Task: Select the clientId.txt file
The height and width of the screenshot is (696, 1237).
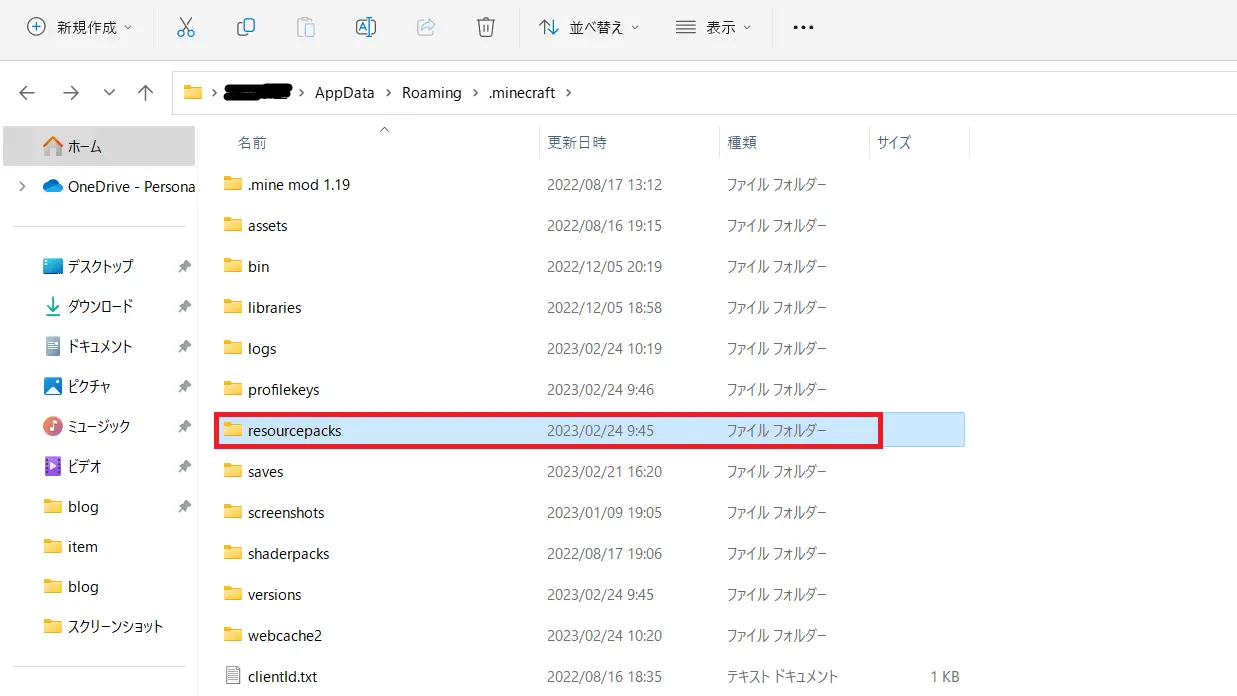Action: pos(282,676)
